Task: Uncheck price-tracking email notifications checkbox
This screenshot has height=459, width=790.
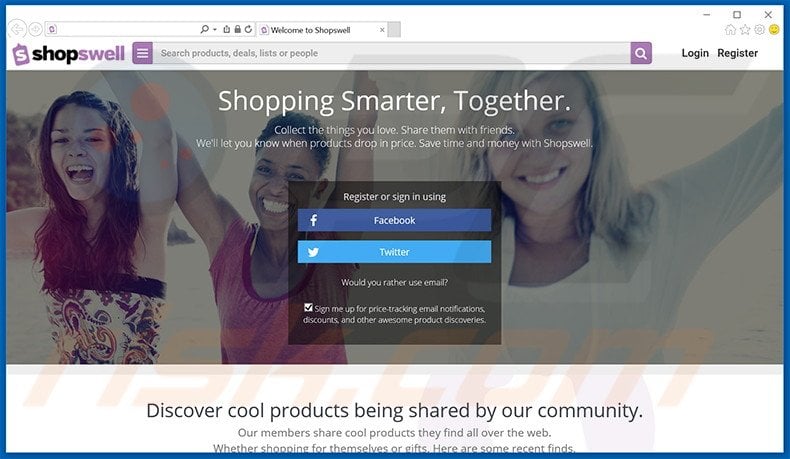Action: coord(308,307)
